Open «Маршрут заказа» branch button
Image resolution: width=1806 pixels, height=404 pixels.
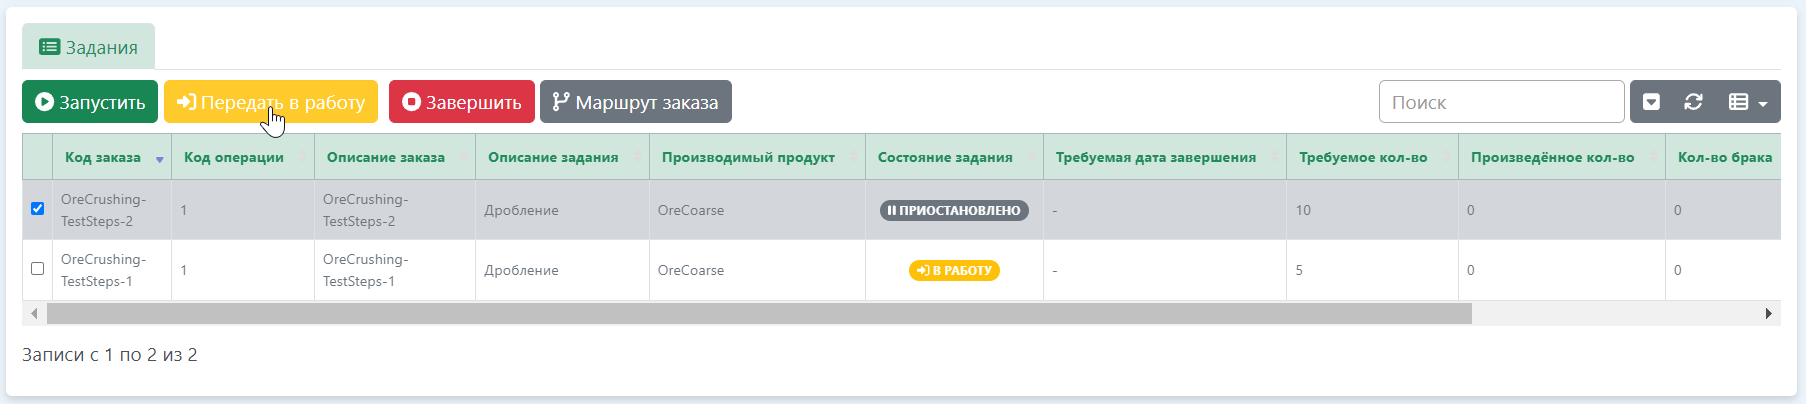click(635, 102)
